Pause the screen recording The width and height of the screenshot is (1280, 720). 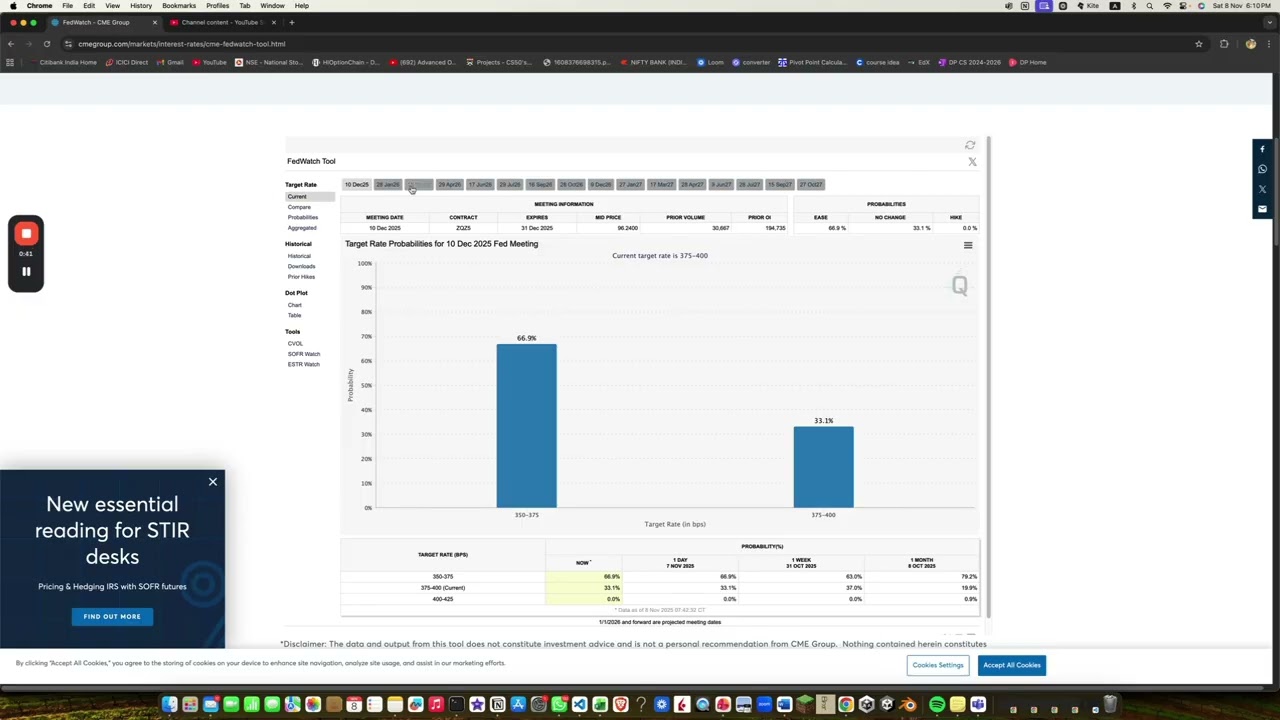[26, 271]
